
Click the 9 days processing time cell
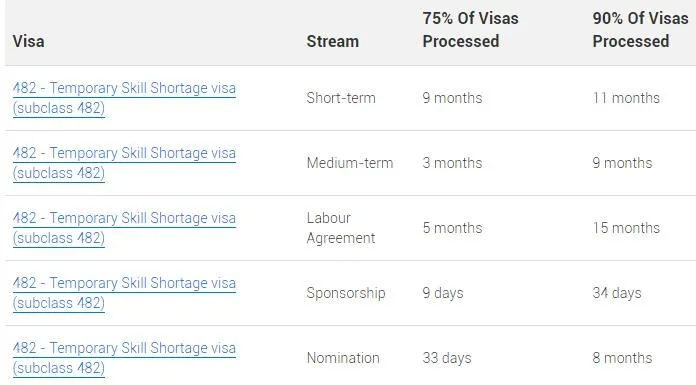click(443, 293)
